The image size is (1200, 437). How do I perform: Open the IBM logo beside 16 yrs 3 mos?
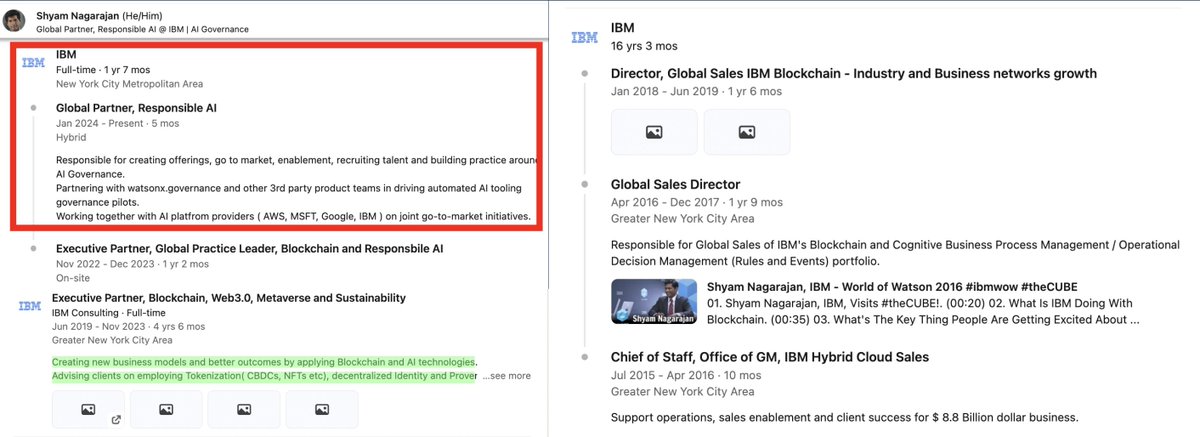click(x=585, y=37)
